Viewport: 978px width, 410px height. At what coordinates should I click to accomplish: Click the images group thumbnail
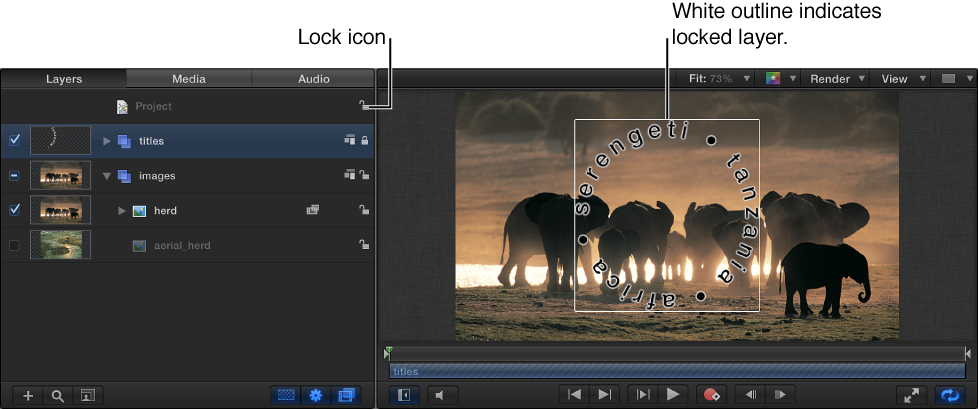[x=61, y=175]
